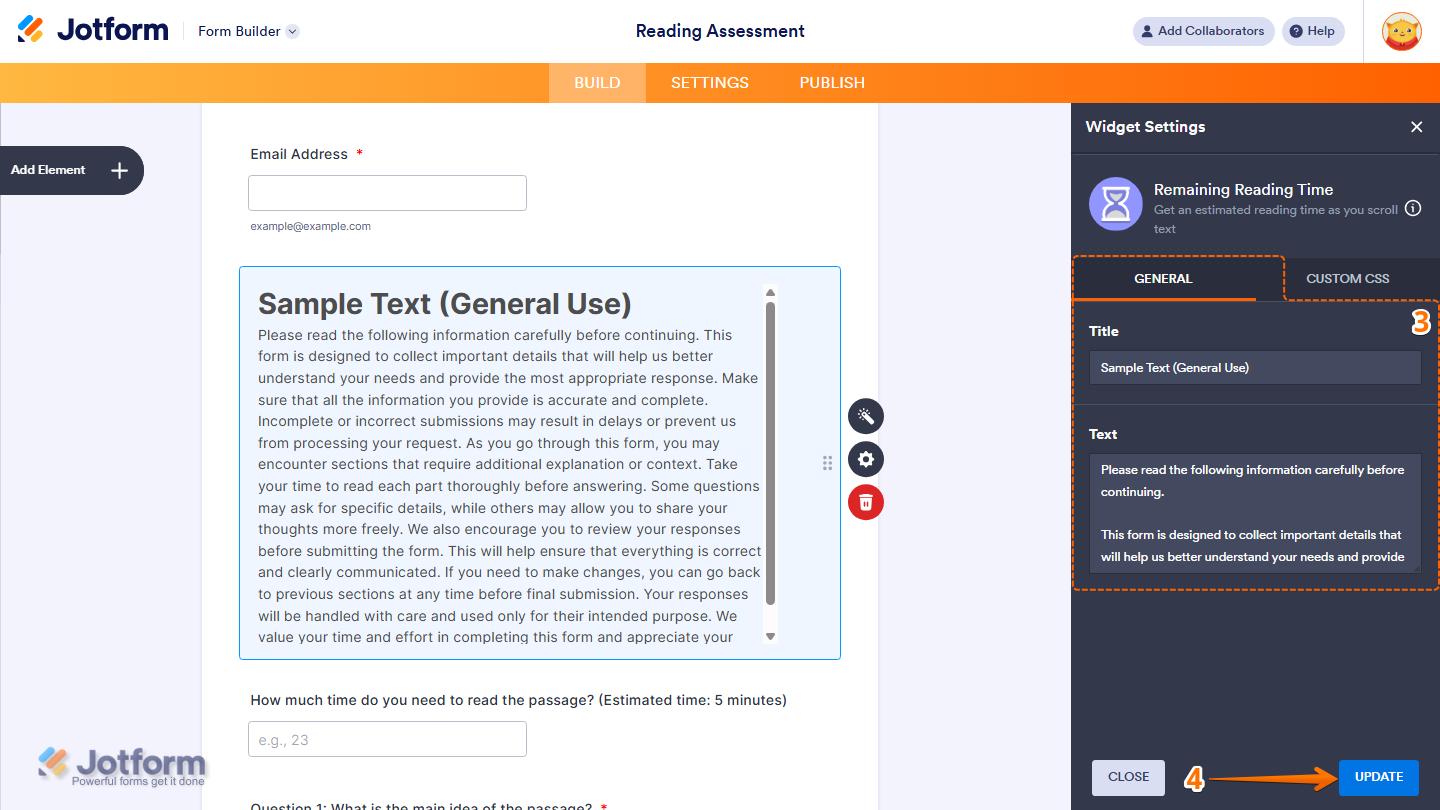Open the Help menu in the top bar
The height and width of the screenshot is (810, 1440).
[1313, 31]
